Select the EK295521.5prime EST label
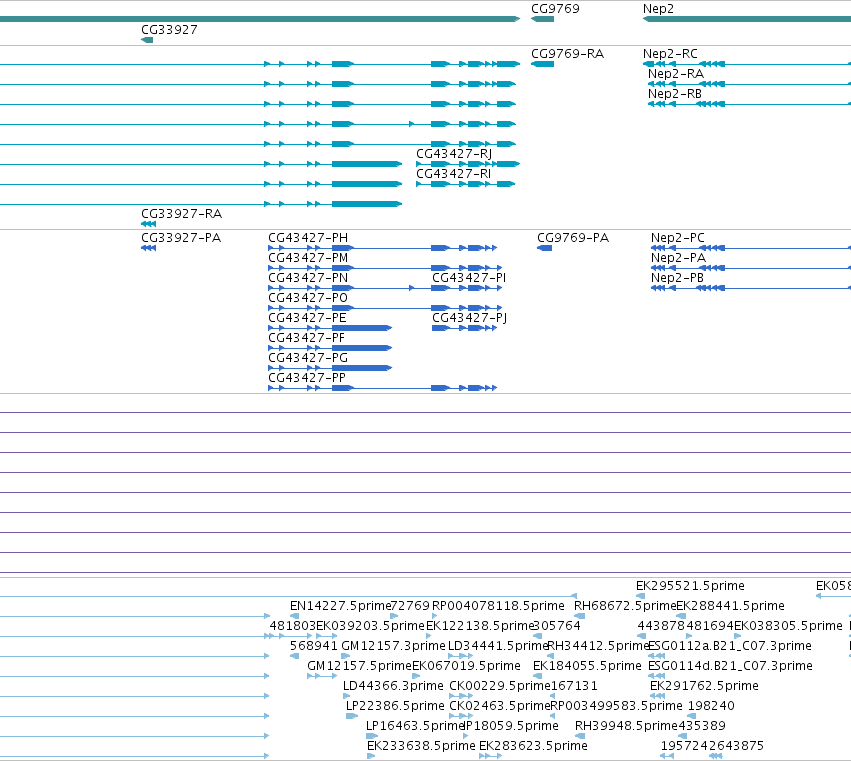 pyautogui.click(x=690, y=586)
